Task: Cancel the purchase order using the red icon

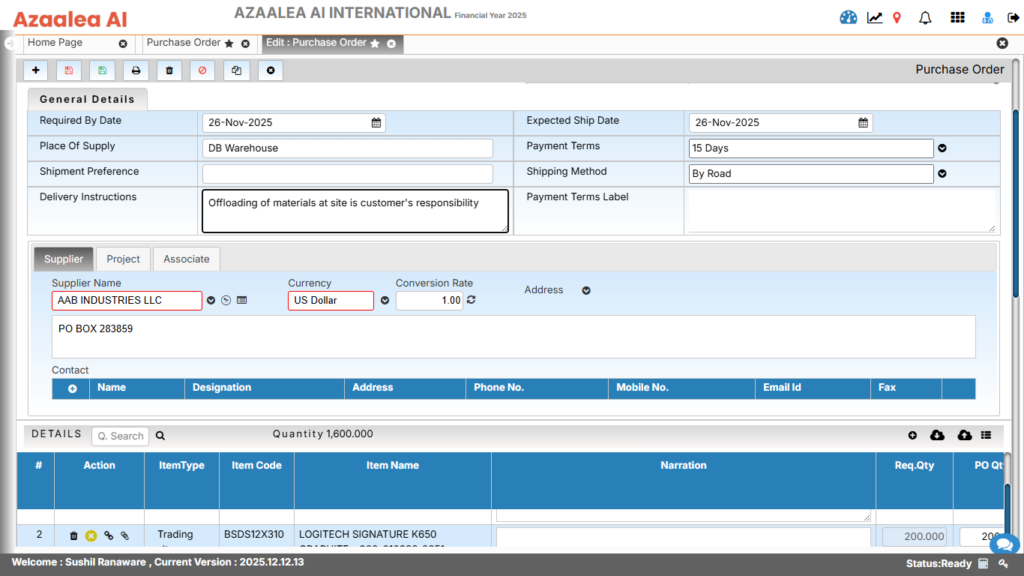Action: pyautogui.click(x=202, y=70)
